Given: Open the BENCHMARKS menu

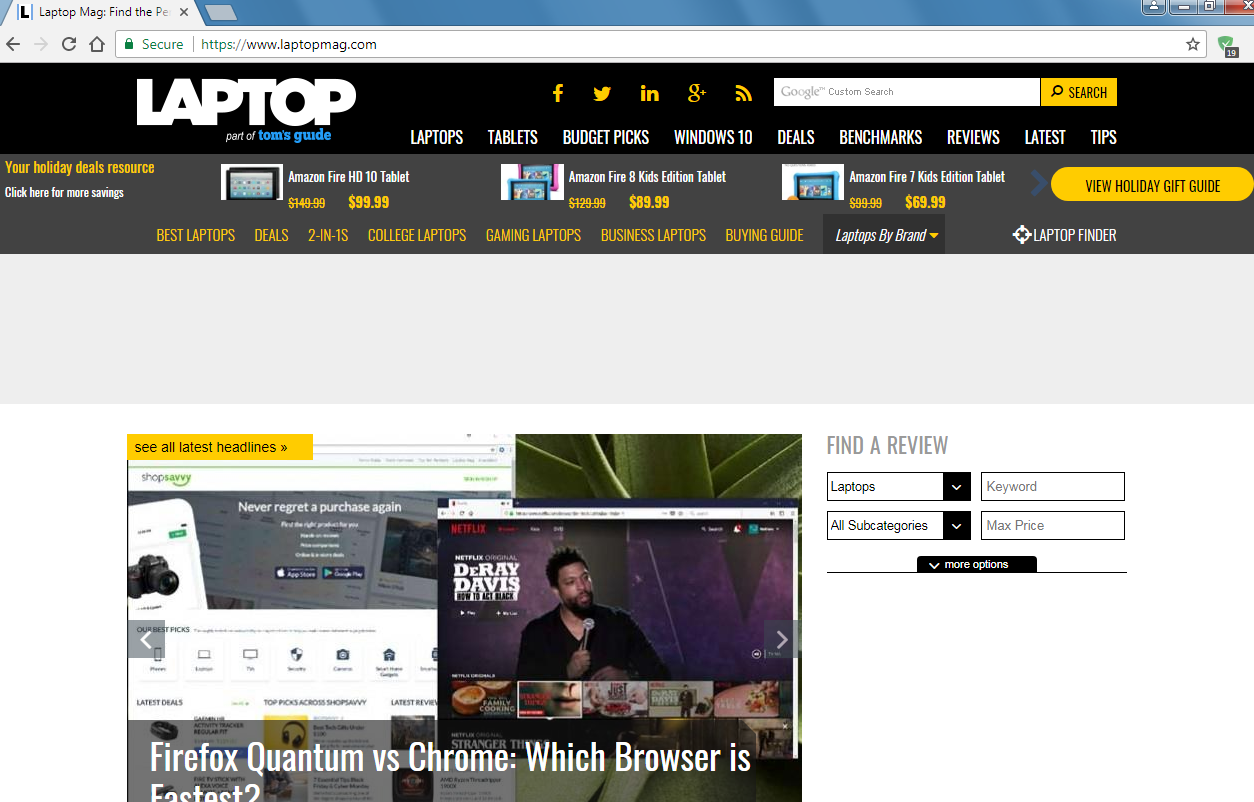Looking at the screenshot, I should tap(881, 137).
